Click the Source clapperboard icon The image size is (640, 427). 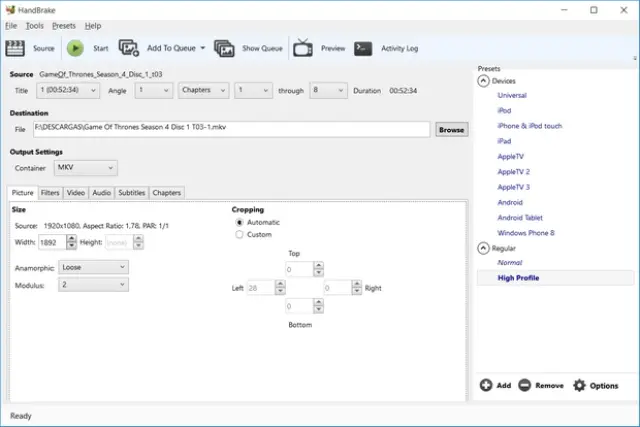tap(18, 47)
